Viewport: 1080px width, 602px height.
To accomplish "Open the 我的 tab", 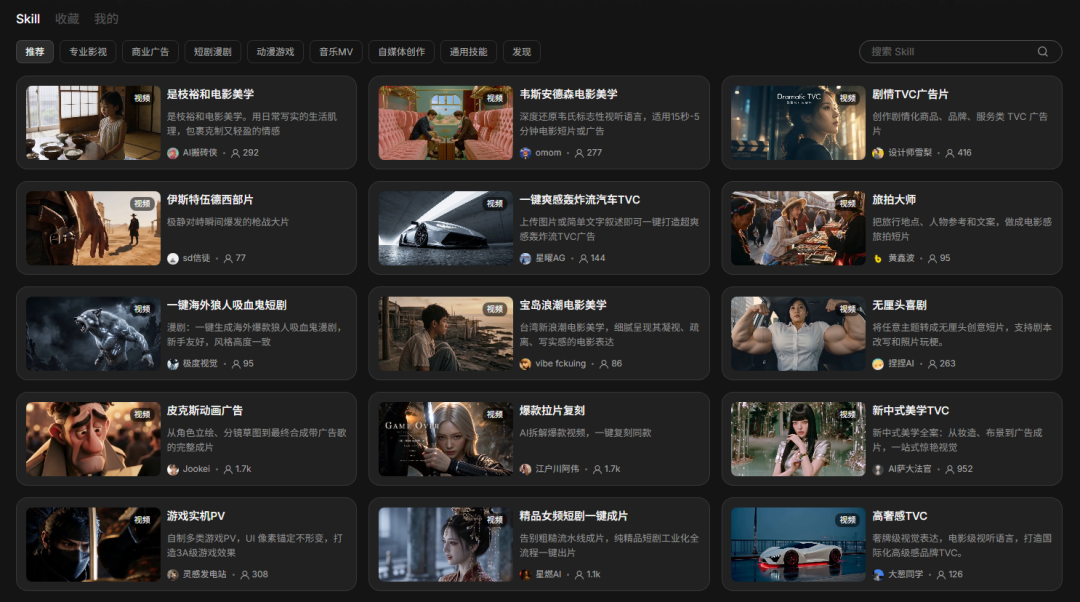I will click(106, 19).
